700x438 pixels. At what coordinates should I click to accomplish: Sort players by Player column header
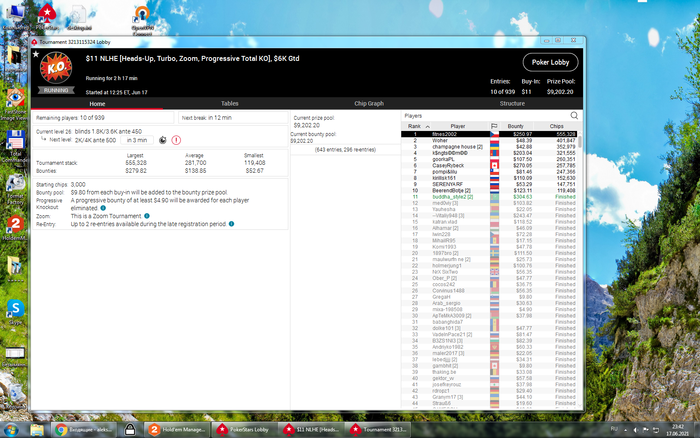(x=458, y=126)
